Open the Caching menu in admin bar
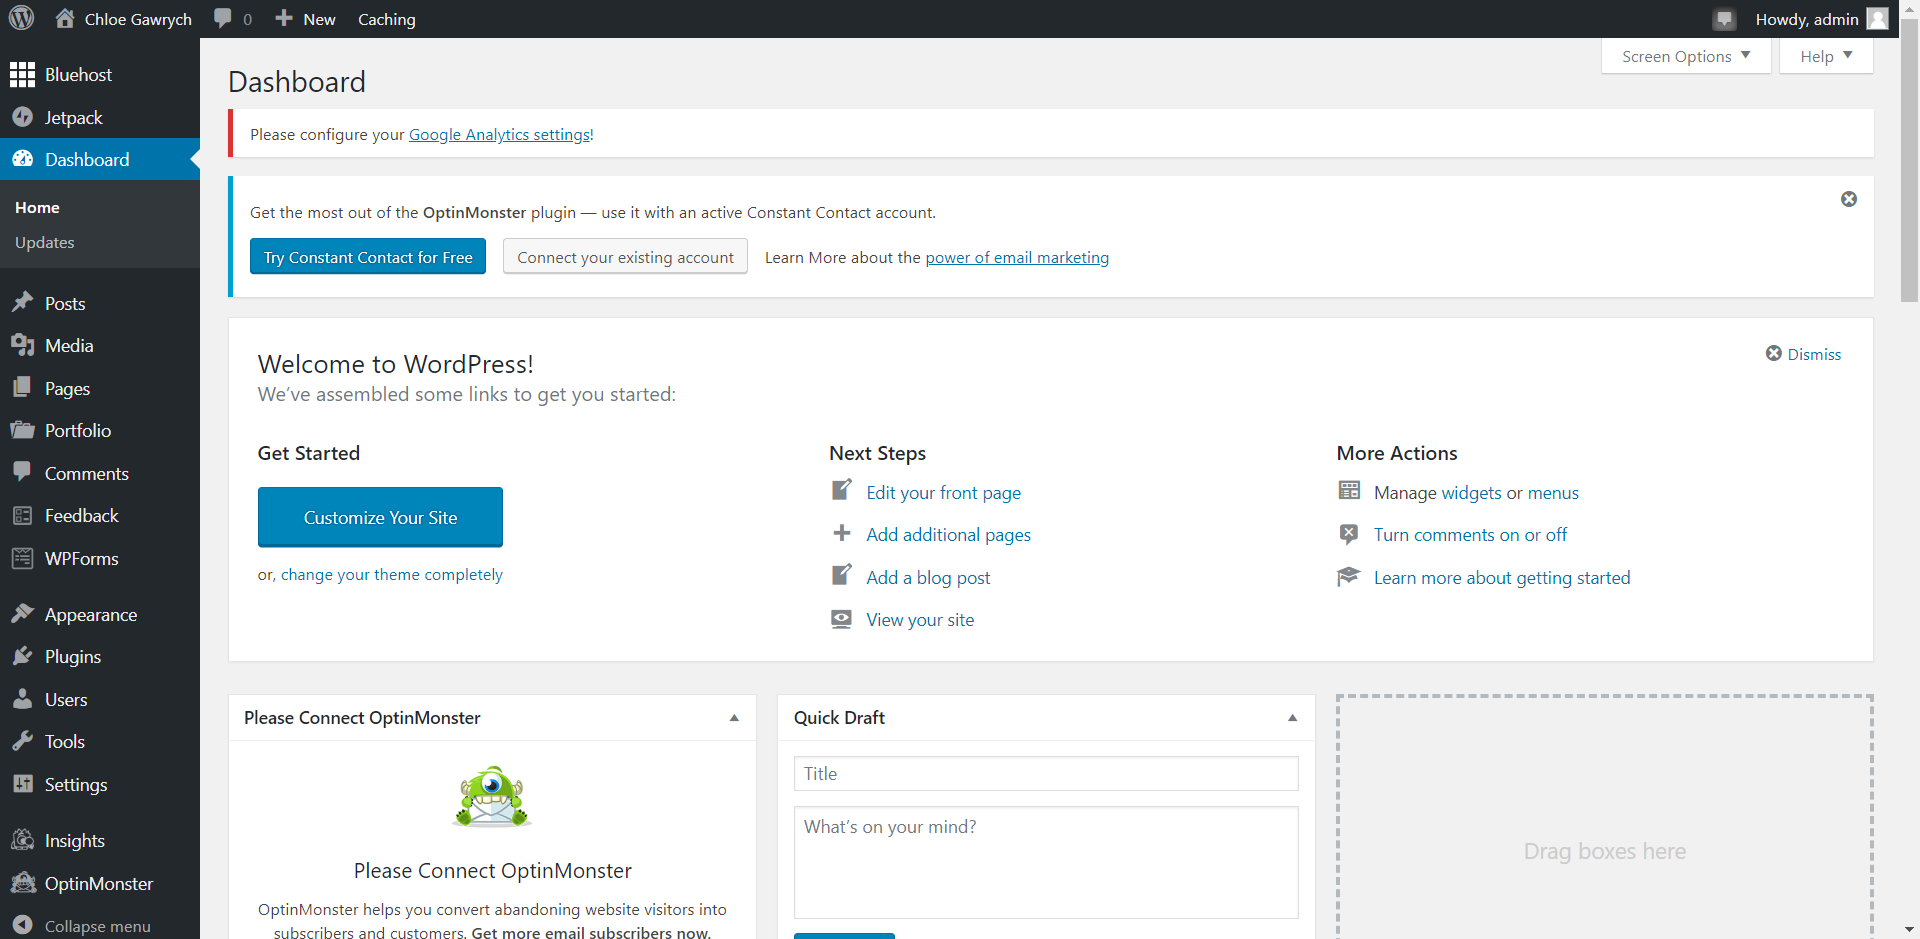The image size is (1920, 939). click(387, 19)
